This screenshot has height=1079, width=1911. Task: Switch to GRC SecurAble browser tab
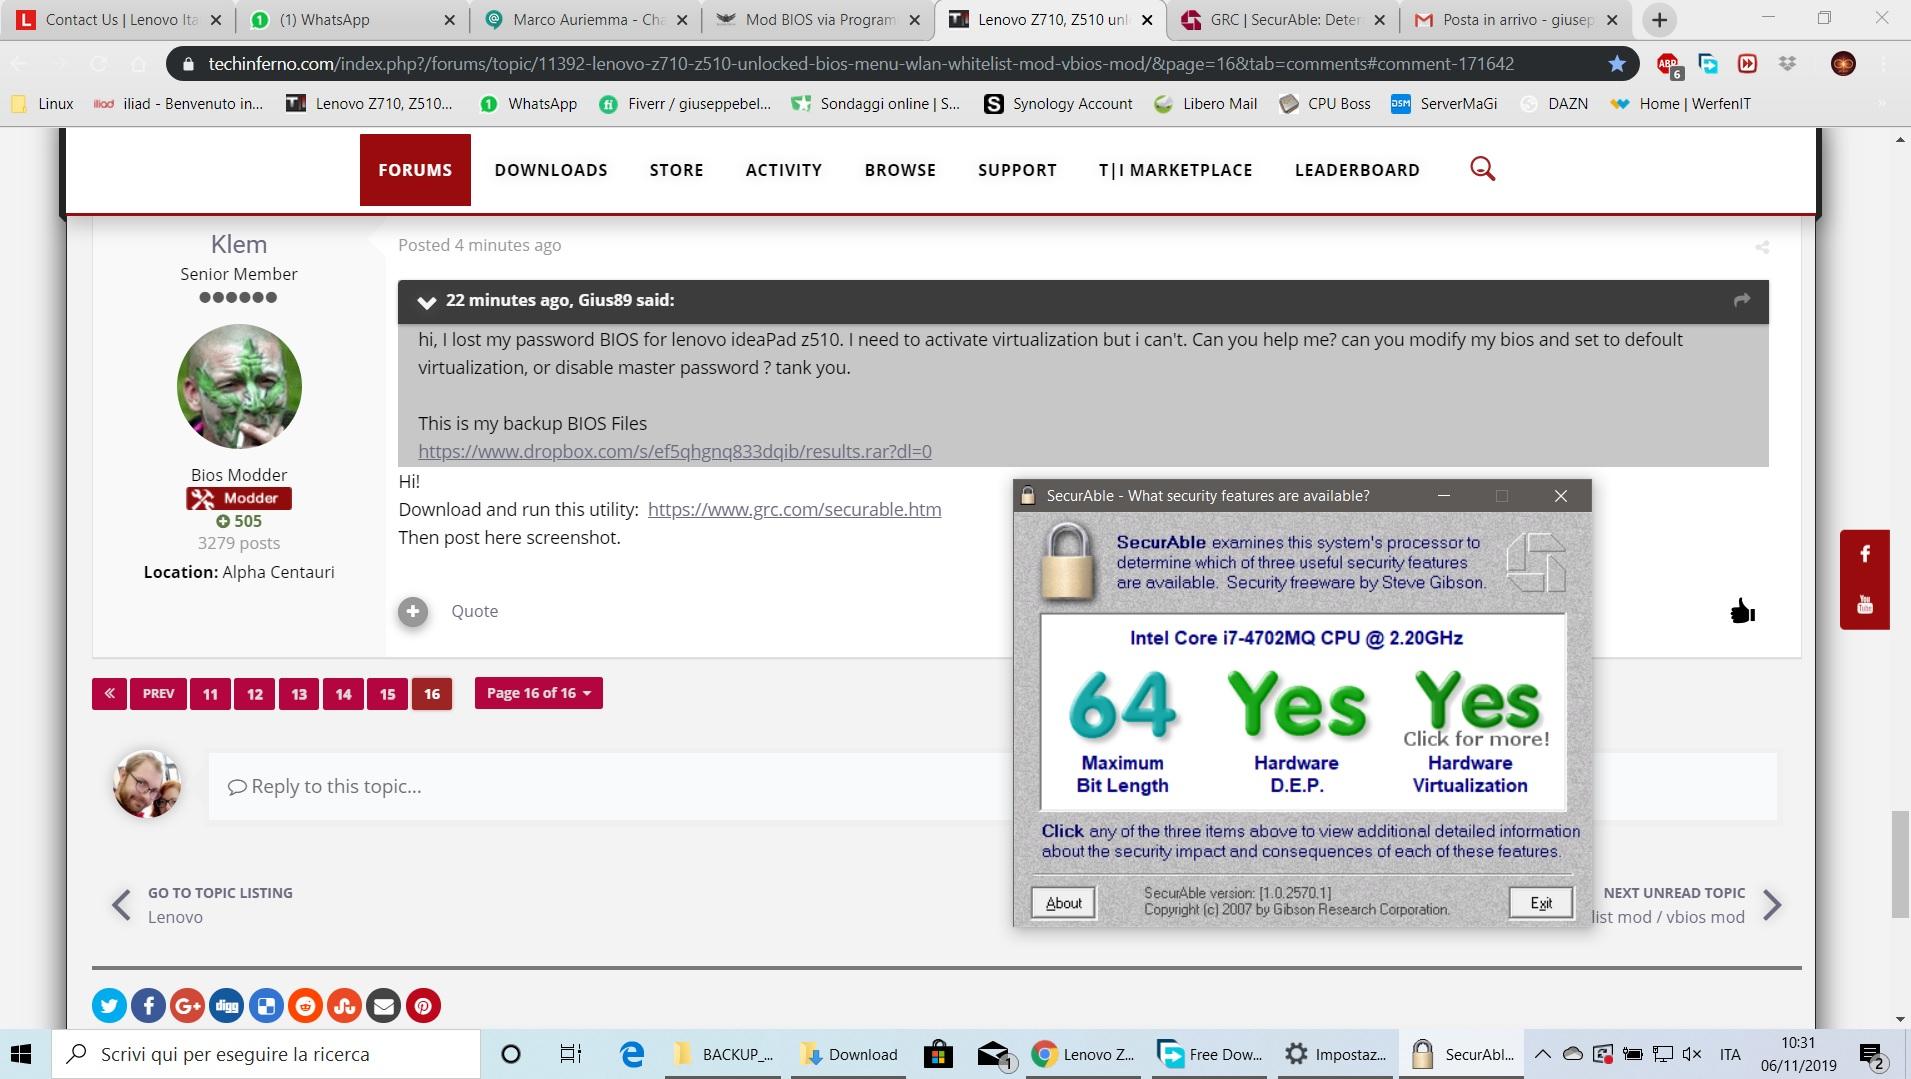click(x=1285, y=19)
